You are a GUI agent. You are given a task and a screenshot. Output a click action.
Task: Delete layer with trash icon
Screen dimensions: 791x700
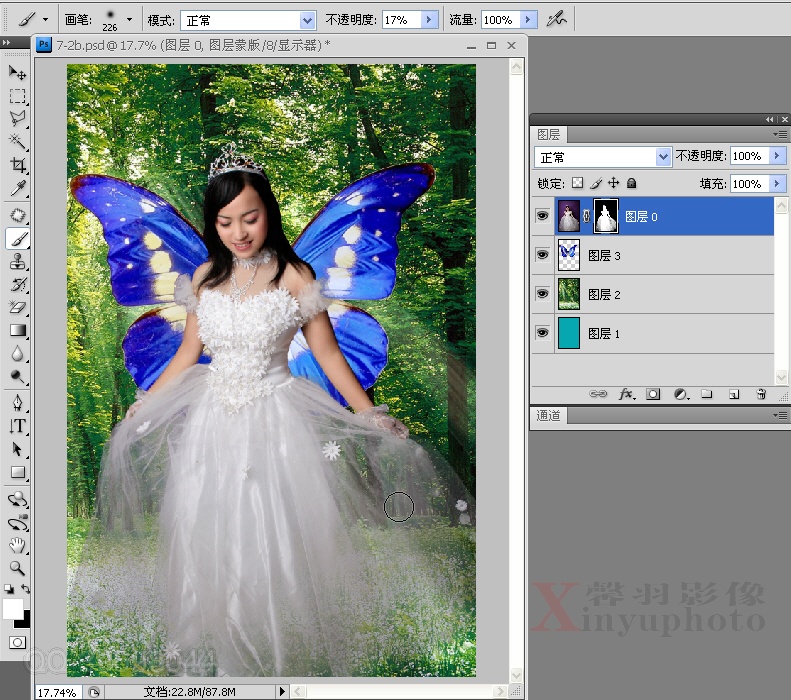pyautogui.click(x=761, y=394)
